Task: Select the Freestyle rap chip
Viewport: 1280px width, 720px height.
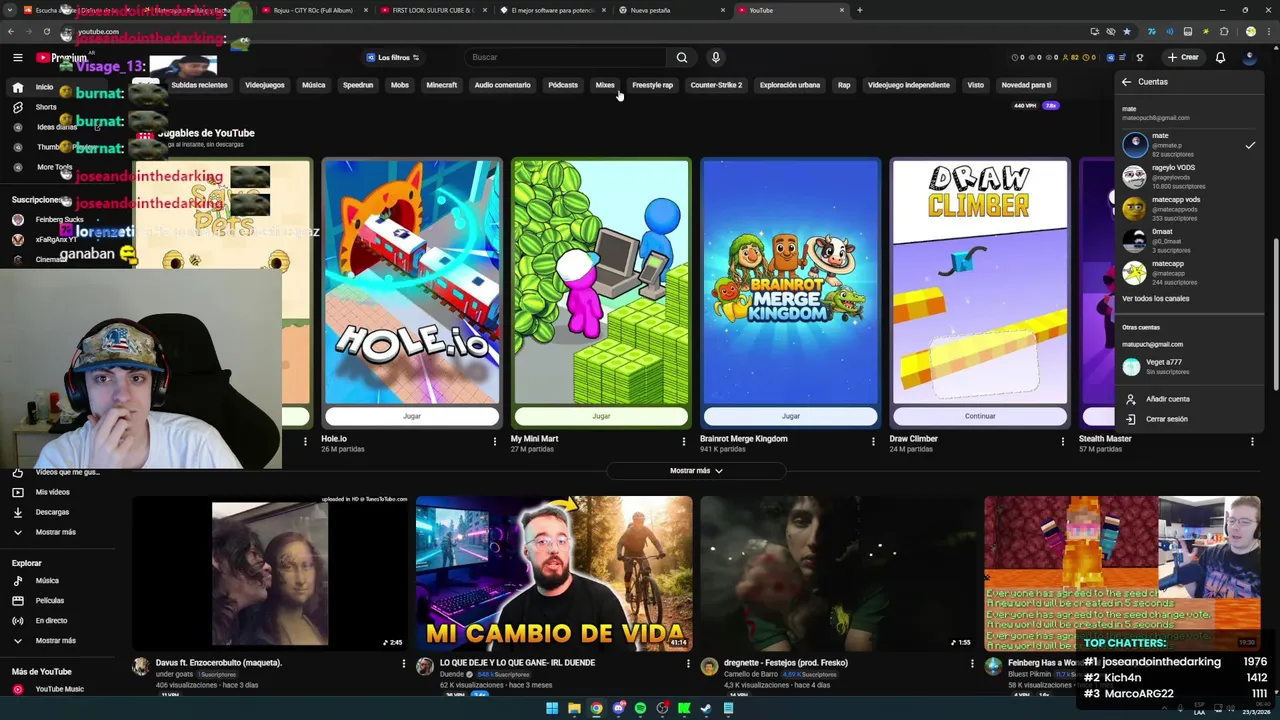Action: 653,85
